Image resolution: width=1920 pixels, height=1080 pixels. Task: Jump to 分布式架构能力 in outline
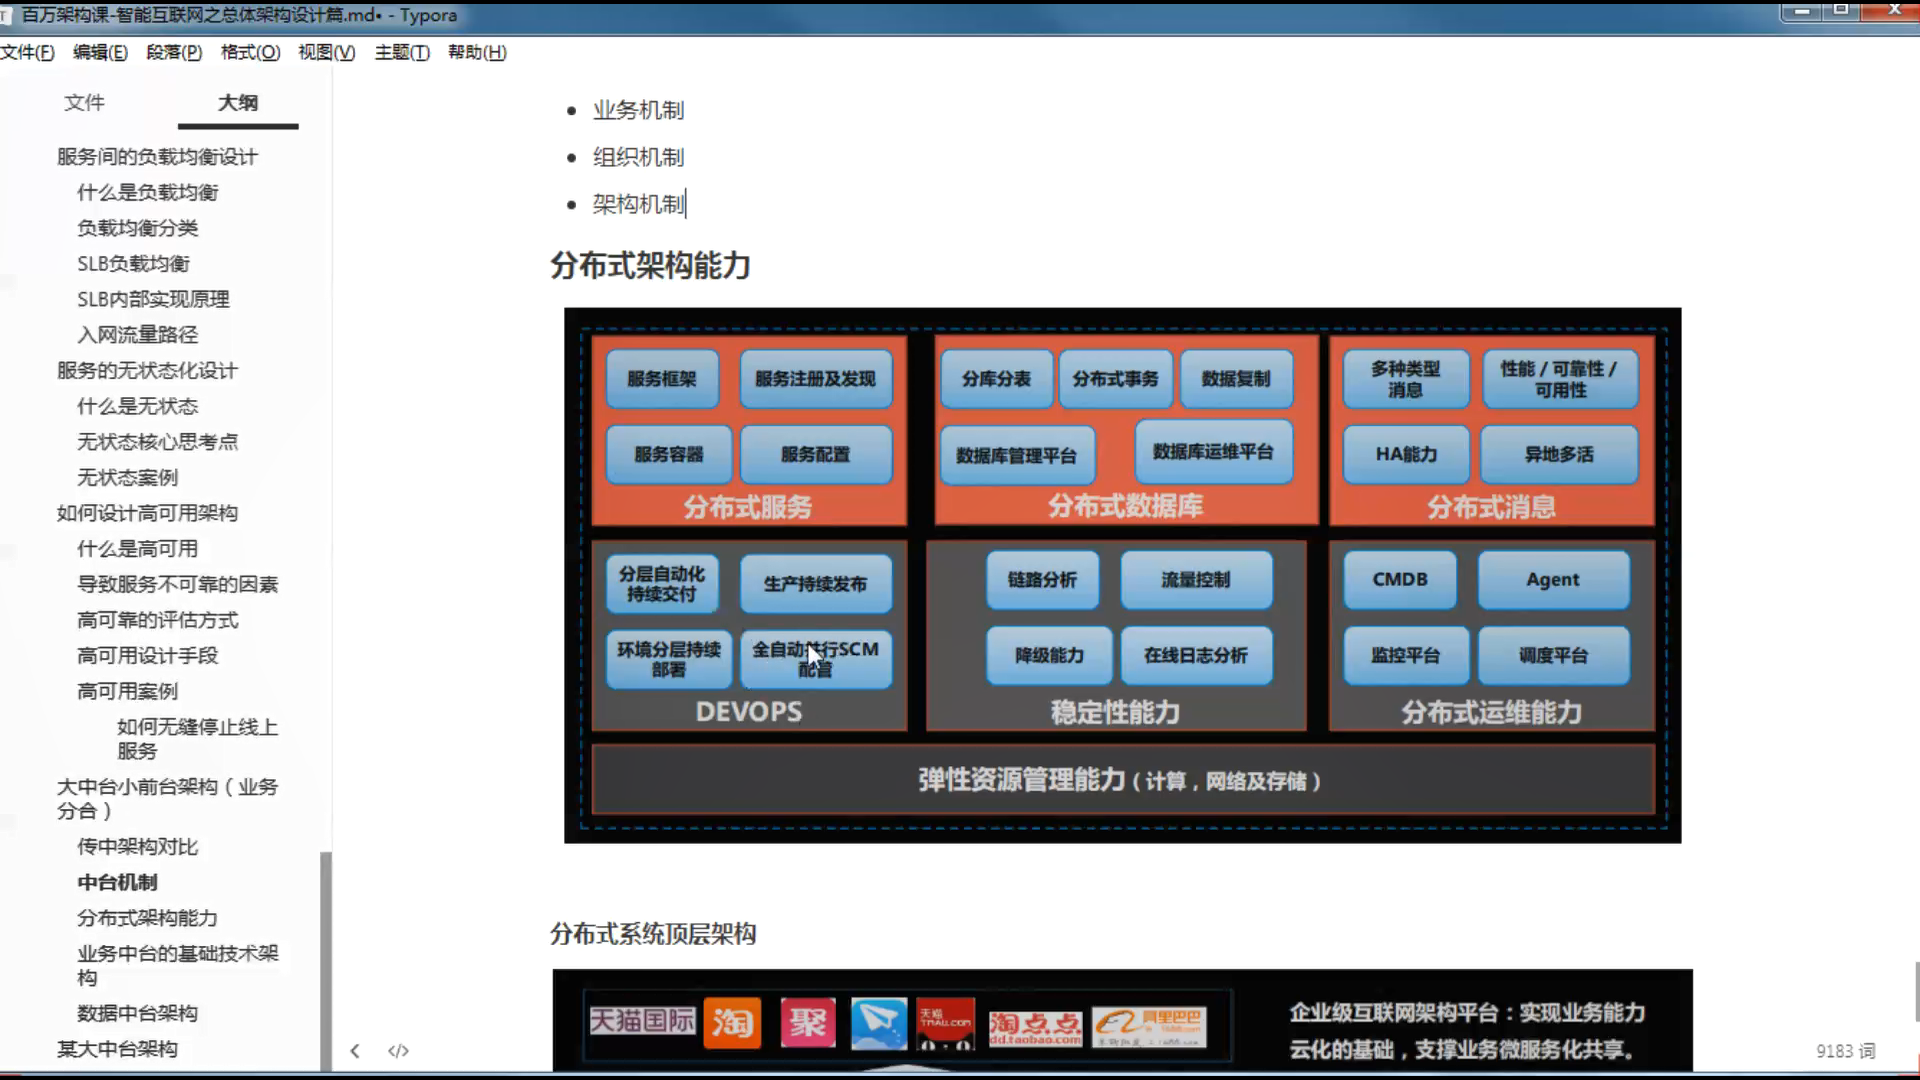tap(147, 917)
